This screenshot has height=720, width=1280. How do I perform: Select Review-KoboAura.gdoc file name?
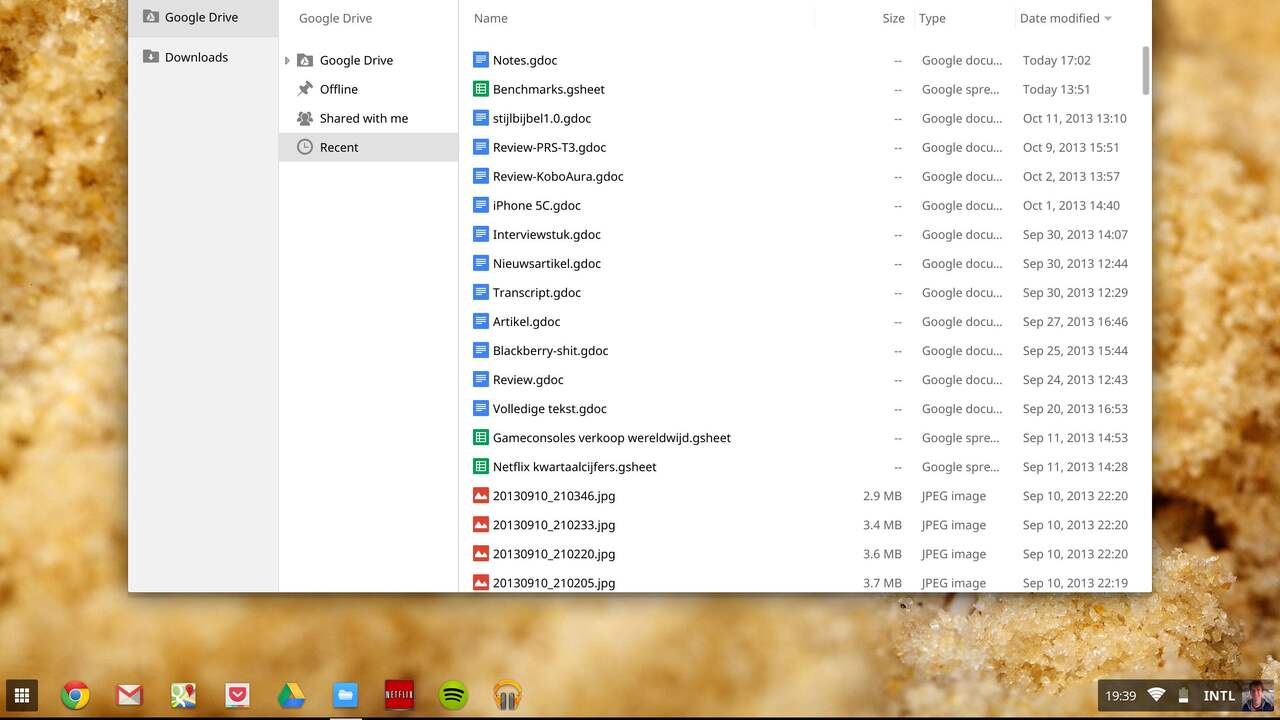click(x=558, y=176)
